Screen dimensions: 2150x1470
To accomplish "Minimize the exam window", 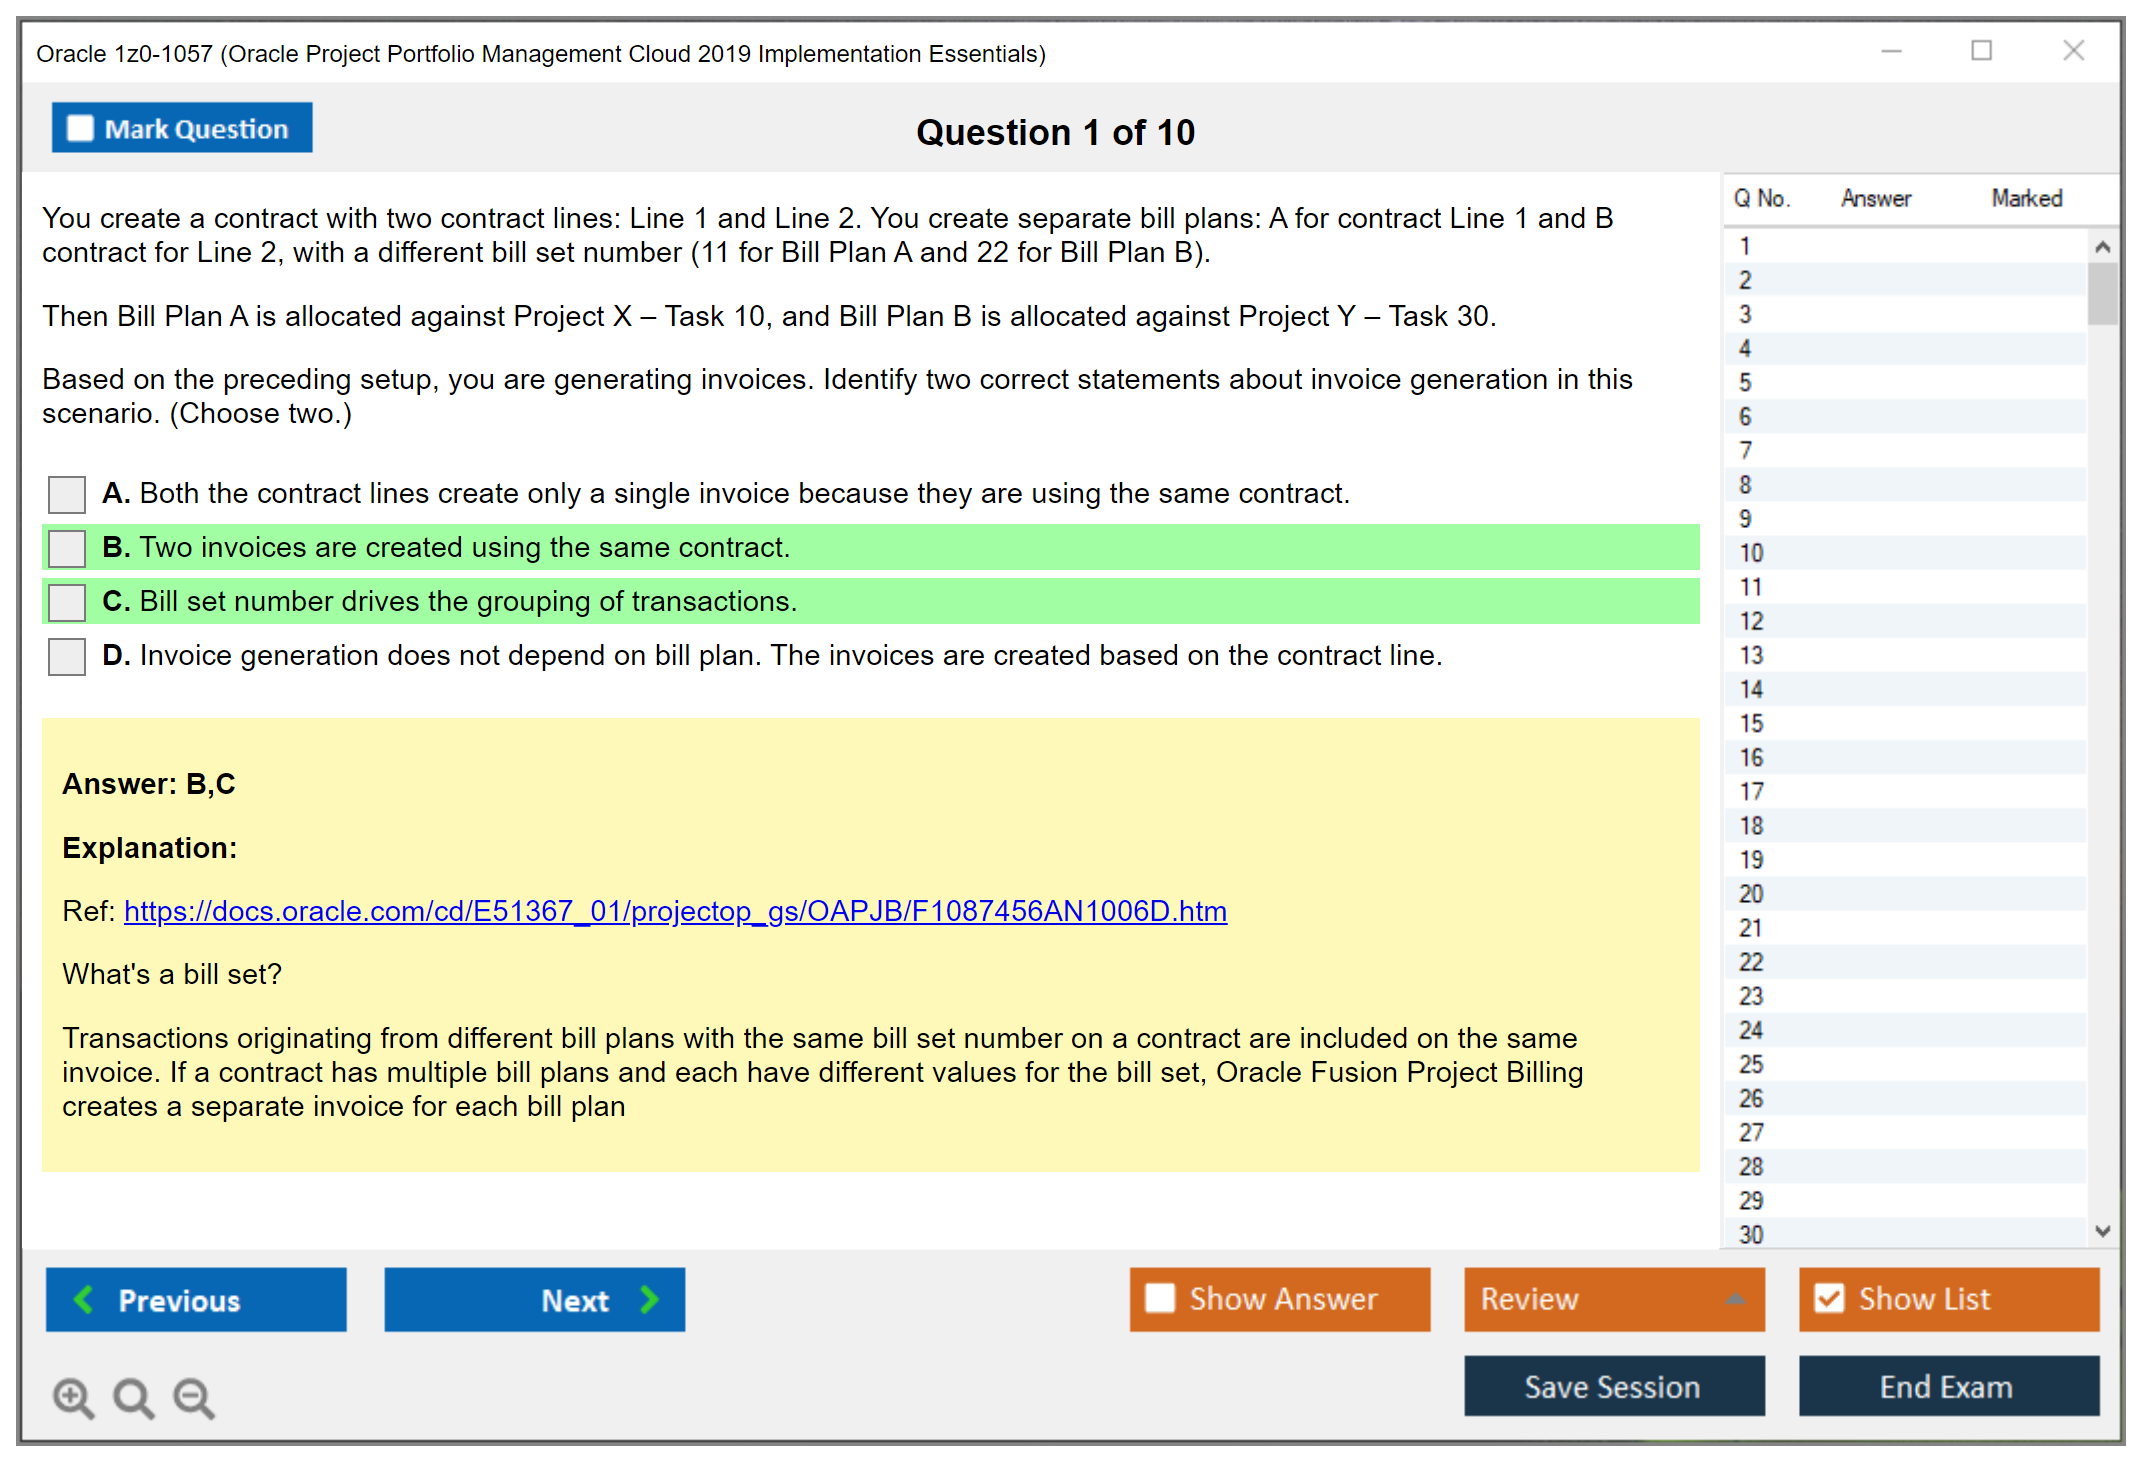I will tap(1890, 50).
